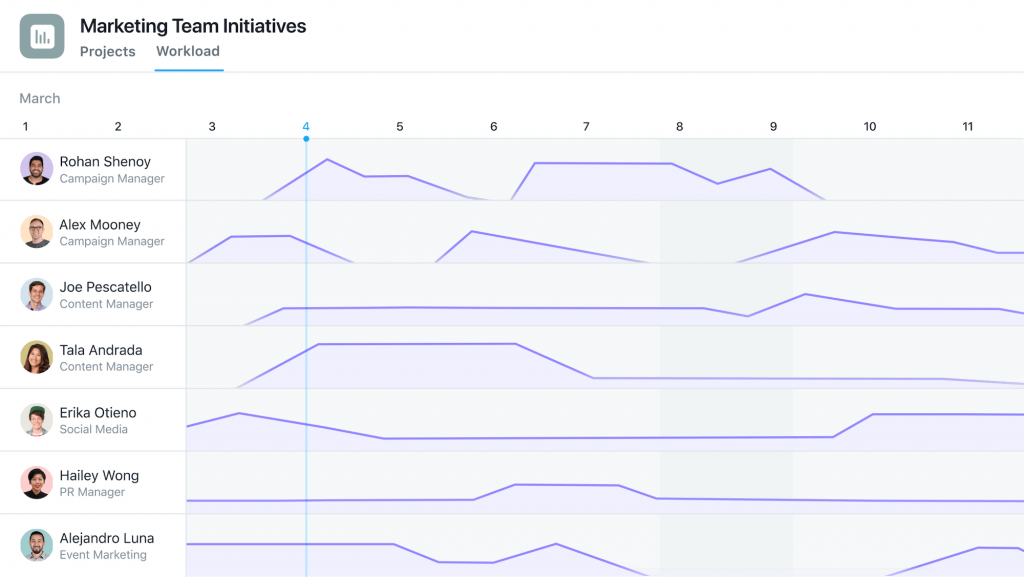Open Rohan Shenoy's profile avatar
1024x577 pixels.
(36, 169)
